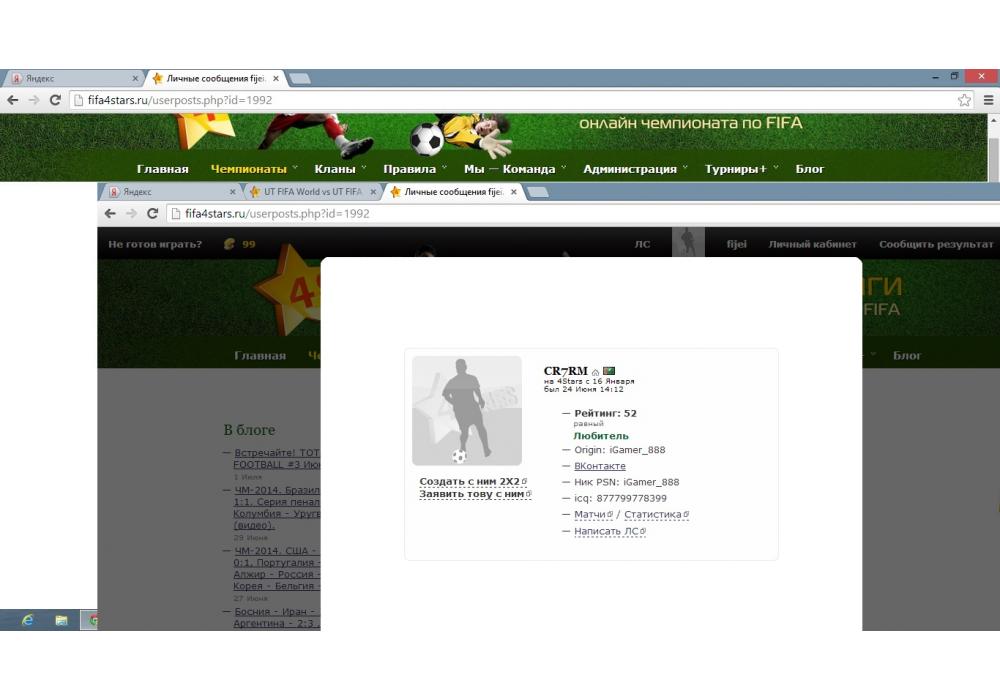The height and width of the screenshot is (700, 1000).
Task: Reload the page in the outer browser
Action: [55, 100]
